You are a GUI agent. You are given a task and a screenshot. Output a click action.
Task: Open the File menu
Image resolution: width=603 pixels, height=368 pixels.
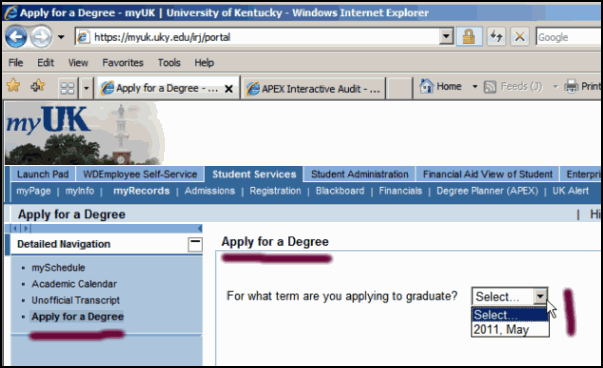click(x=16, y=63)
